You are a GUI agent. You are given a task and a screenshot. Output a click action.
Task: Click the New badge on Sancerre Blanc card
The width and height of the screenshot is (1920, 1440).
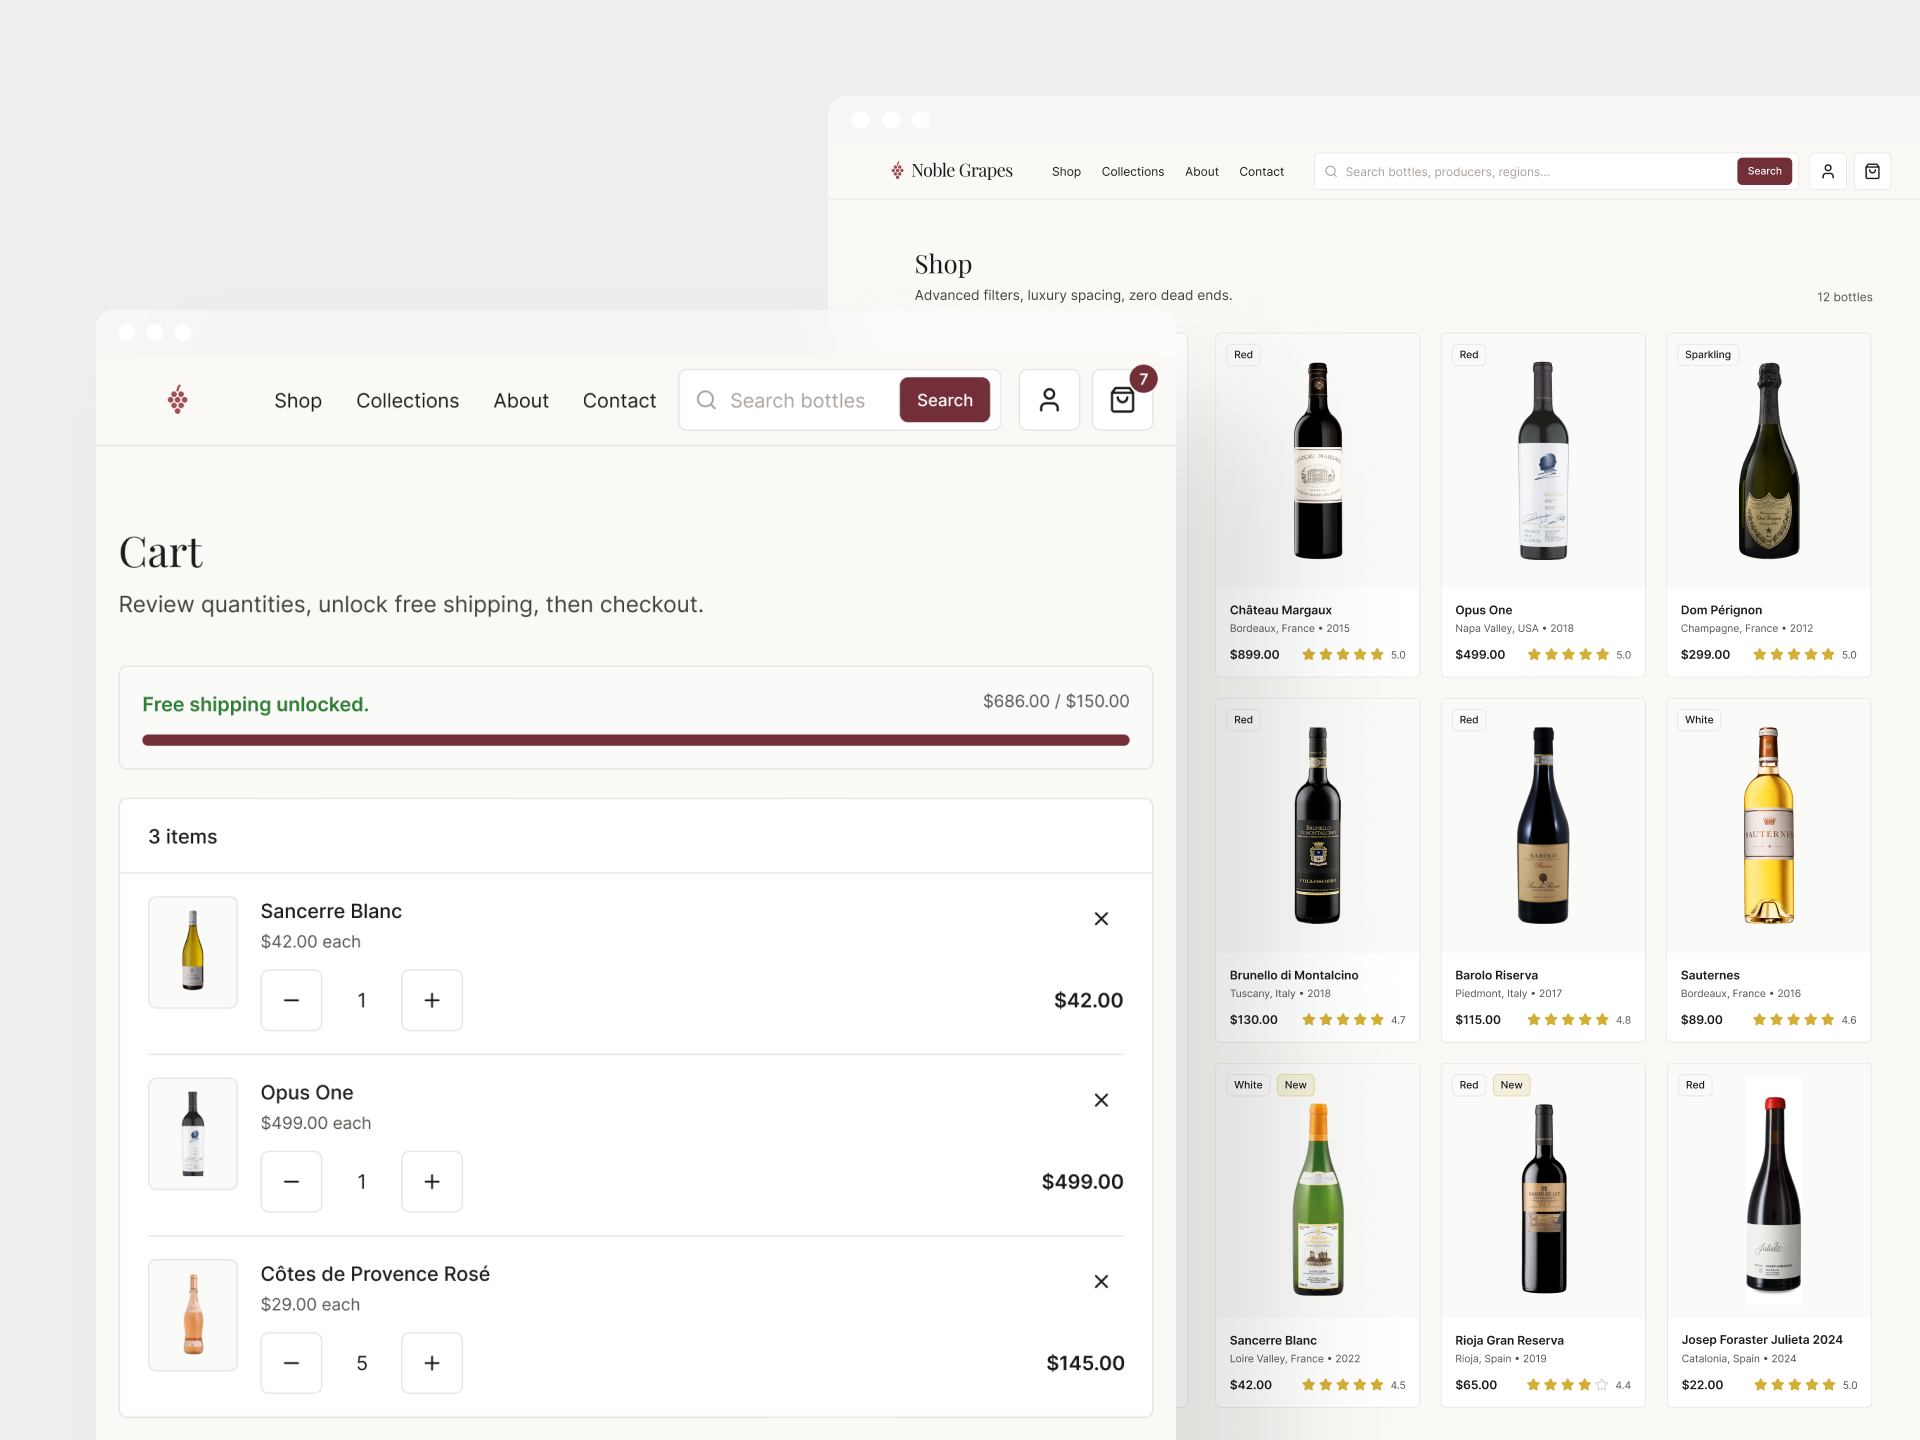[1295, 1085]
